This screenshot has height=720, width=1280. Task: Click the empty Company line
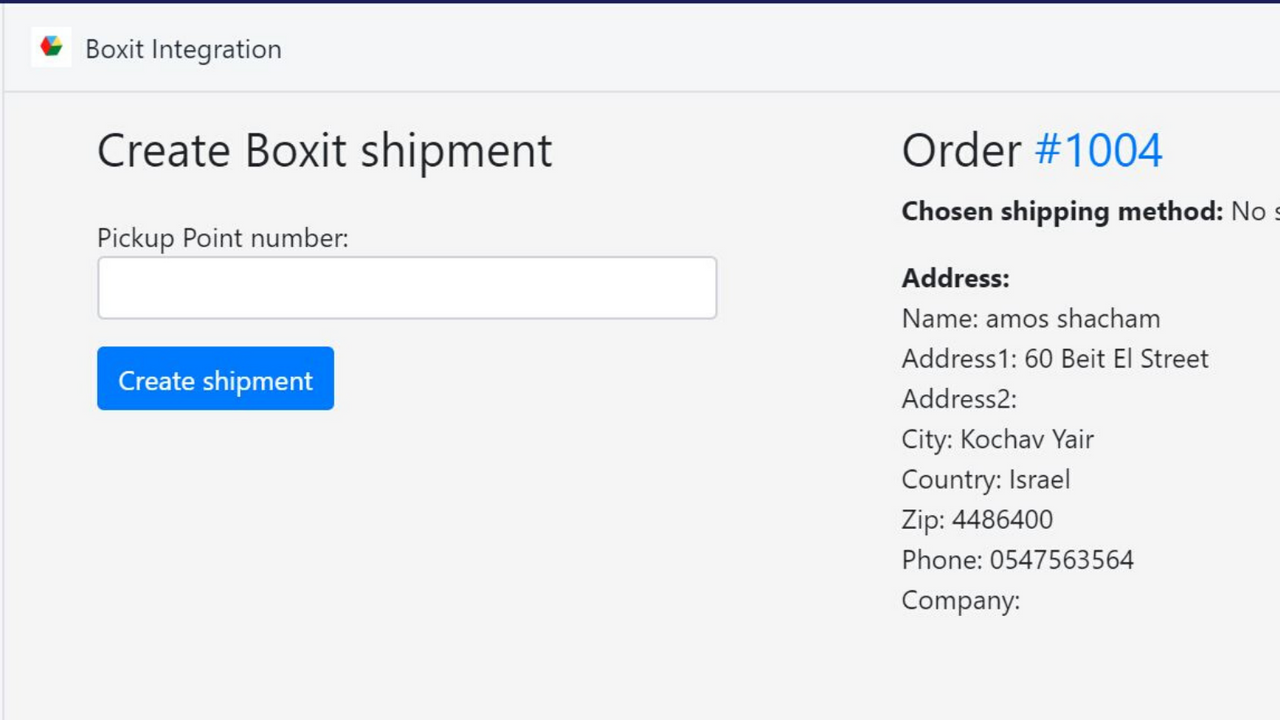pos(960,600)
